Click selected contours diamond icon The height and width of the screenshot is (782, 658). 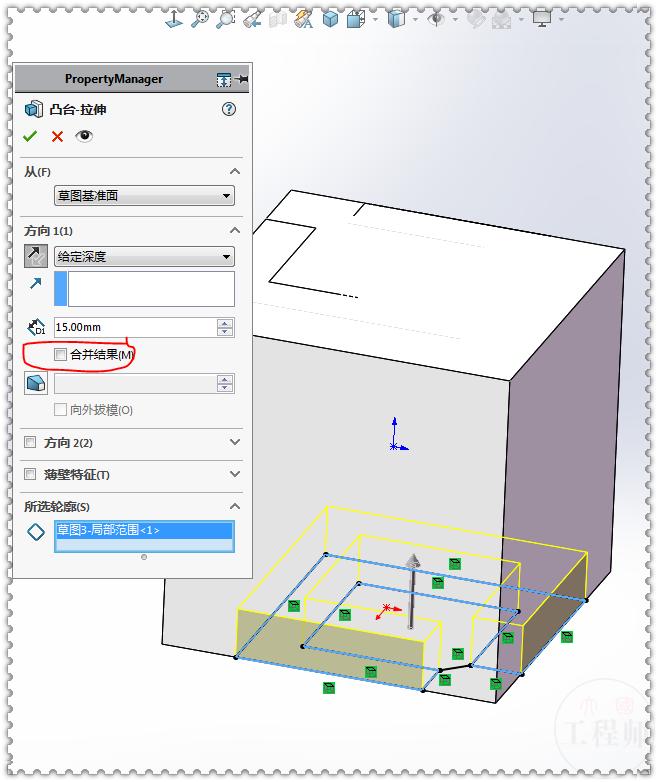pos(36,532)
